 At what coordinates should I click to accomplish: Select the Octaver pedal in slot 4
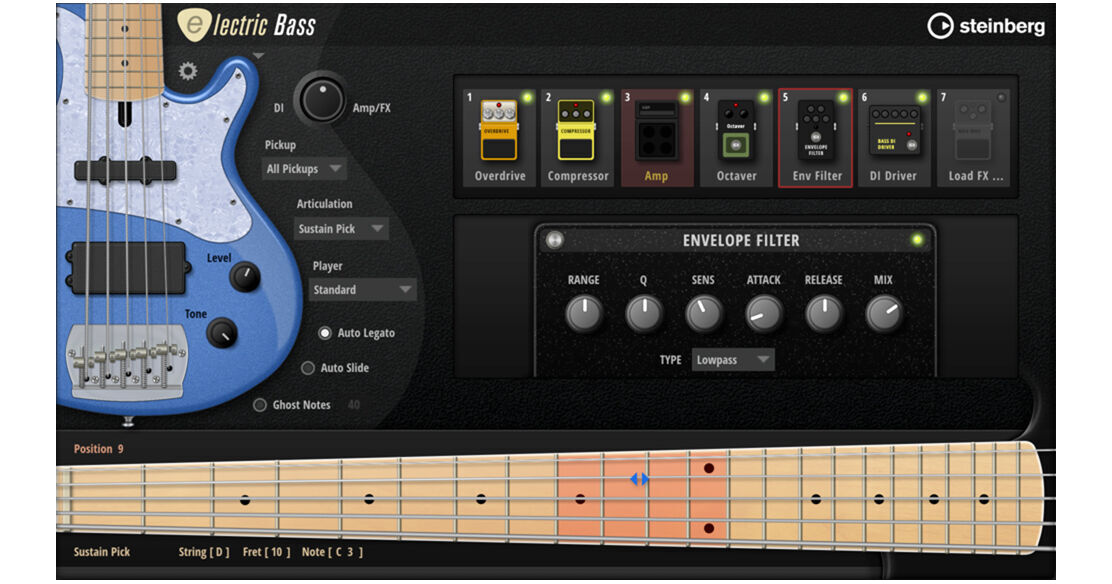736,138
